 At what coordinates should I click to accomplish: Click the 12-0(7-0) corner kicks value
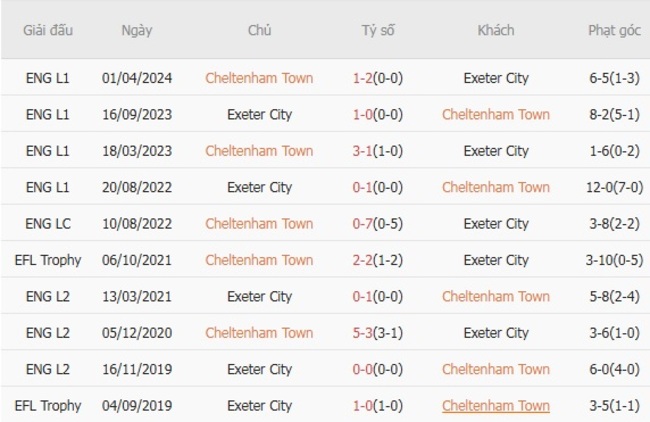click(614, 187)
